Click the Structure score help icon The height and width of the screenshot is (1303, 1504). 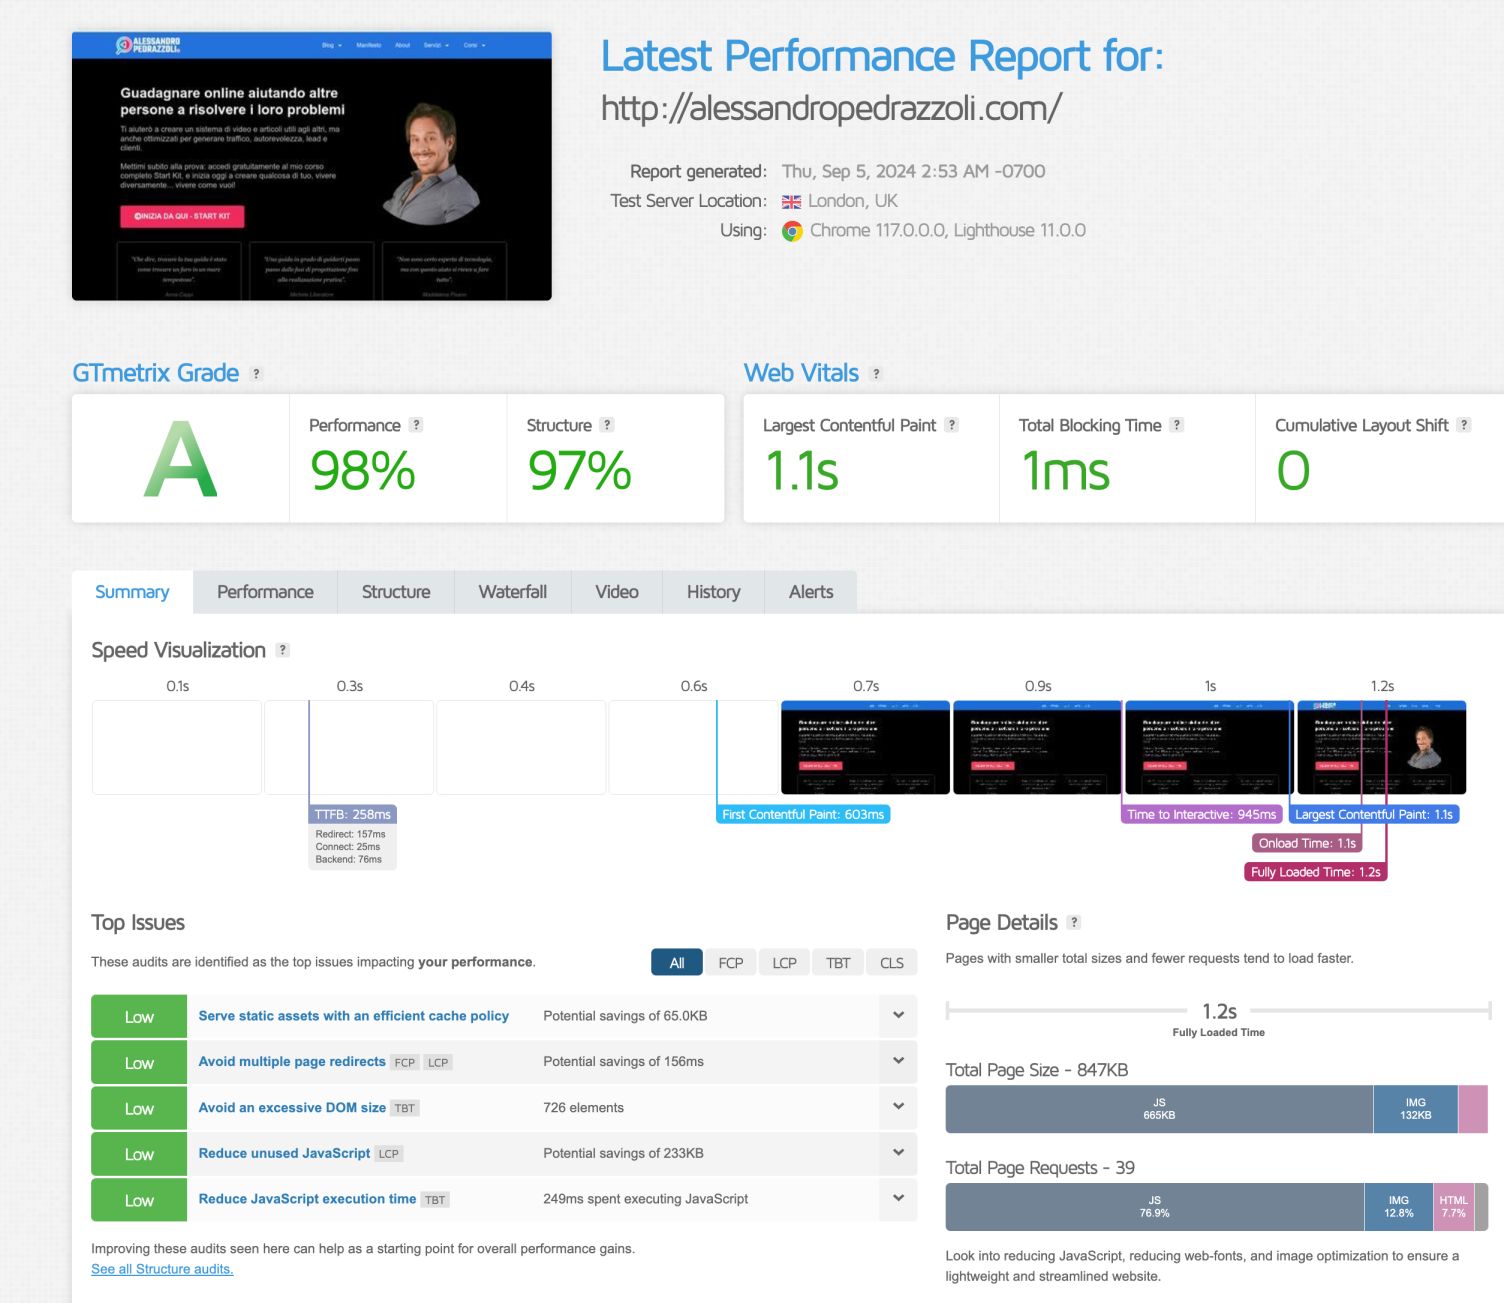[x=607, y=425]
